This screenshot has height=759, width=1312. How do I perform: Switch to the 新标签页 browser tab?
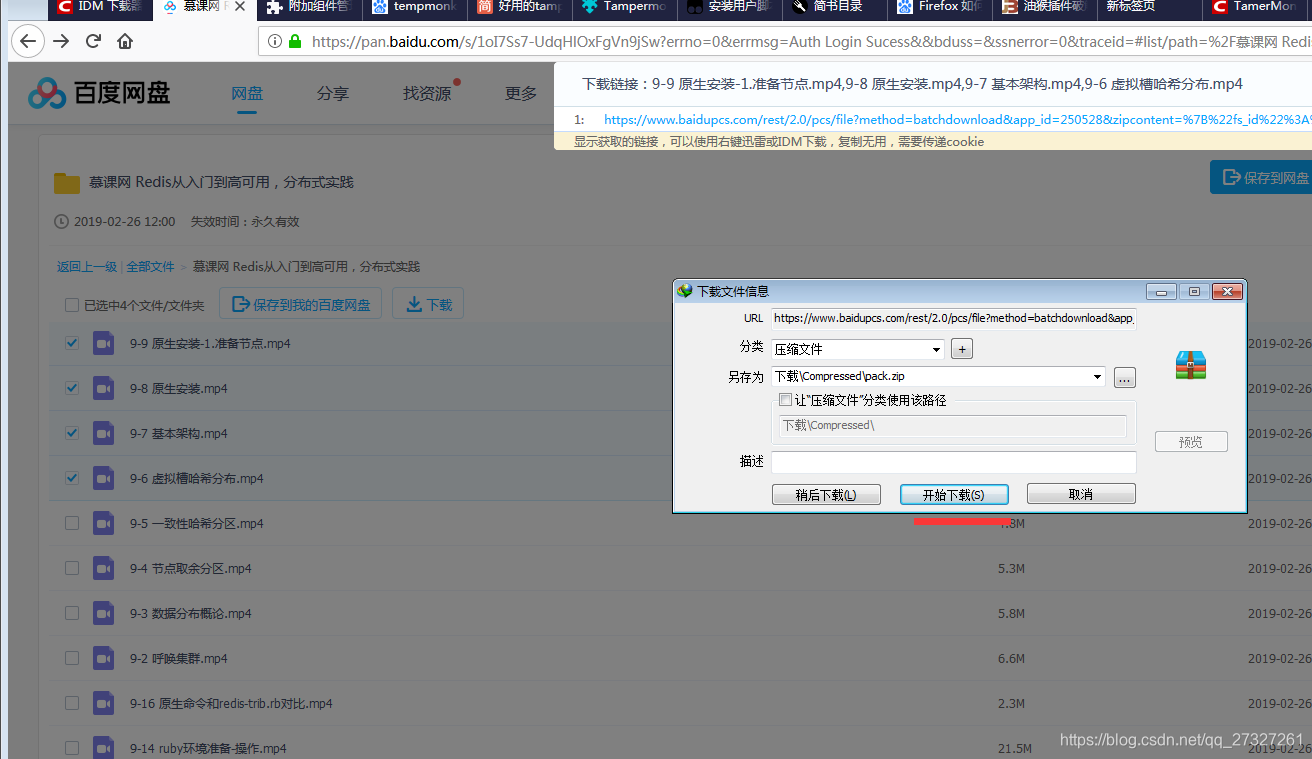1149,8
